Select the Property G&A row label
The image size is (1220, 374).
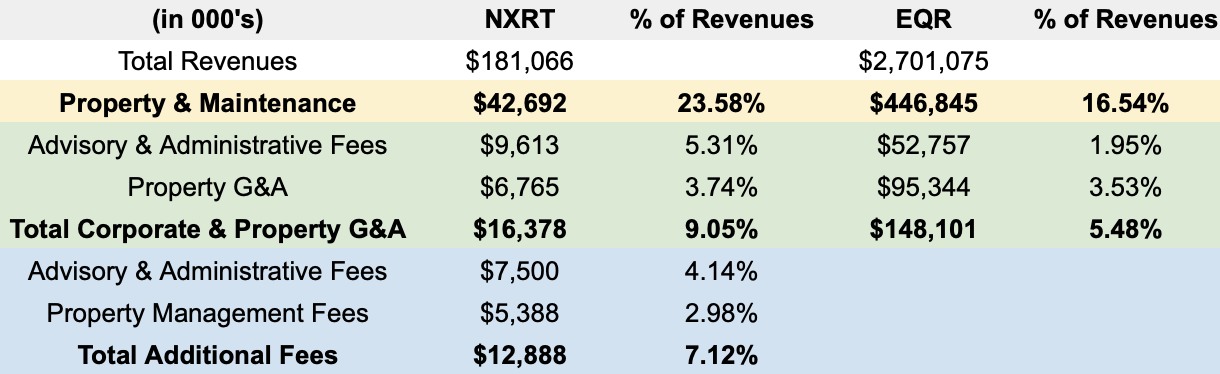pos(207,187)
